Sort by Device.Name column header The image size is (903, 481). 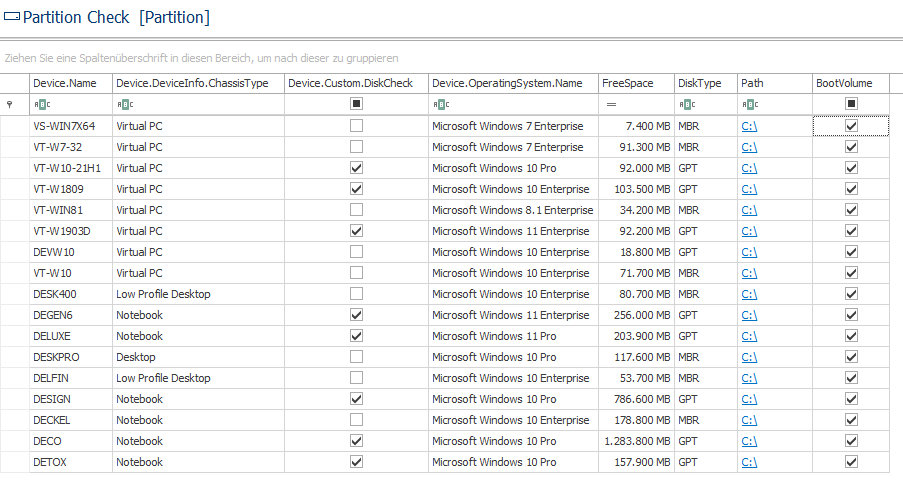pos(71,83)
